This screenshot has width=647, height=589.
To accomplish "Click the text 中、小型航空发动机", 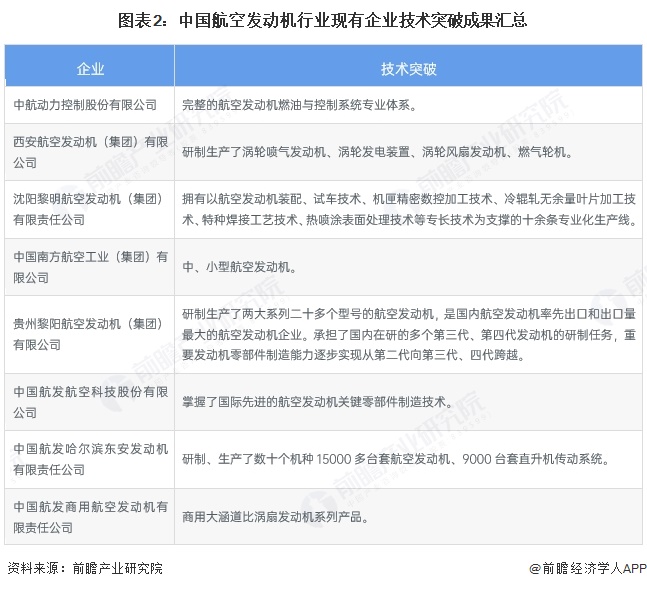I will pyautogui.click(x=239, y=267).
